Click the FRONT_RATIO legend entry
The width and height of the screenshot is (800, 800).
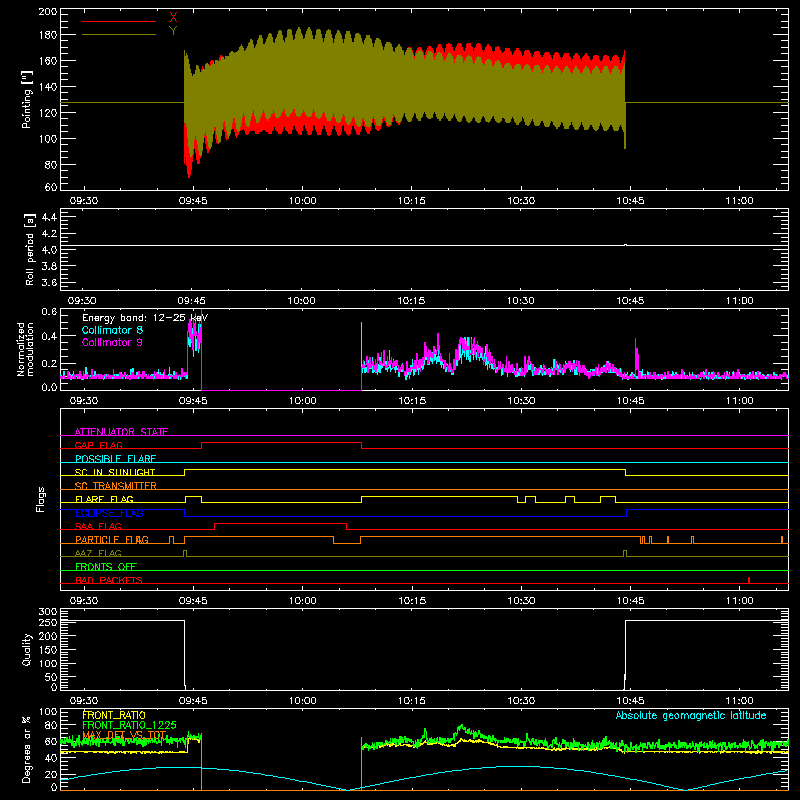pyautogui.click(x=114, y=715)
